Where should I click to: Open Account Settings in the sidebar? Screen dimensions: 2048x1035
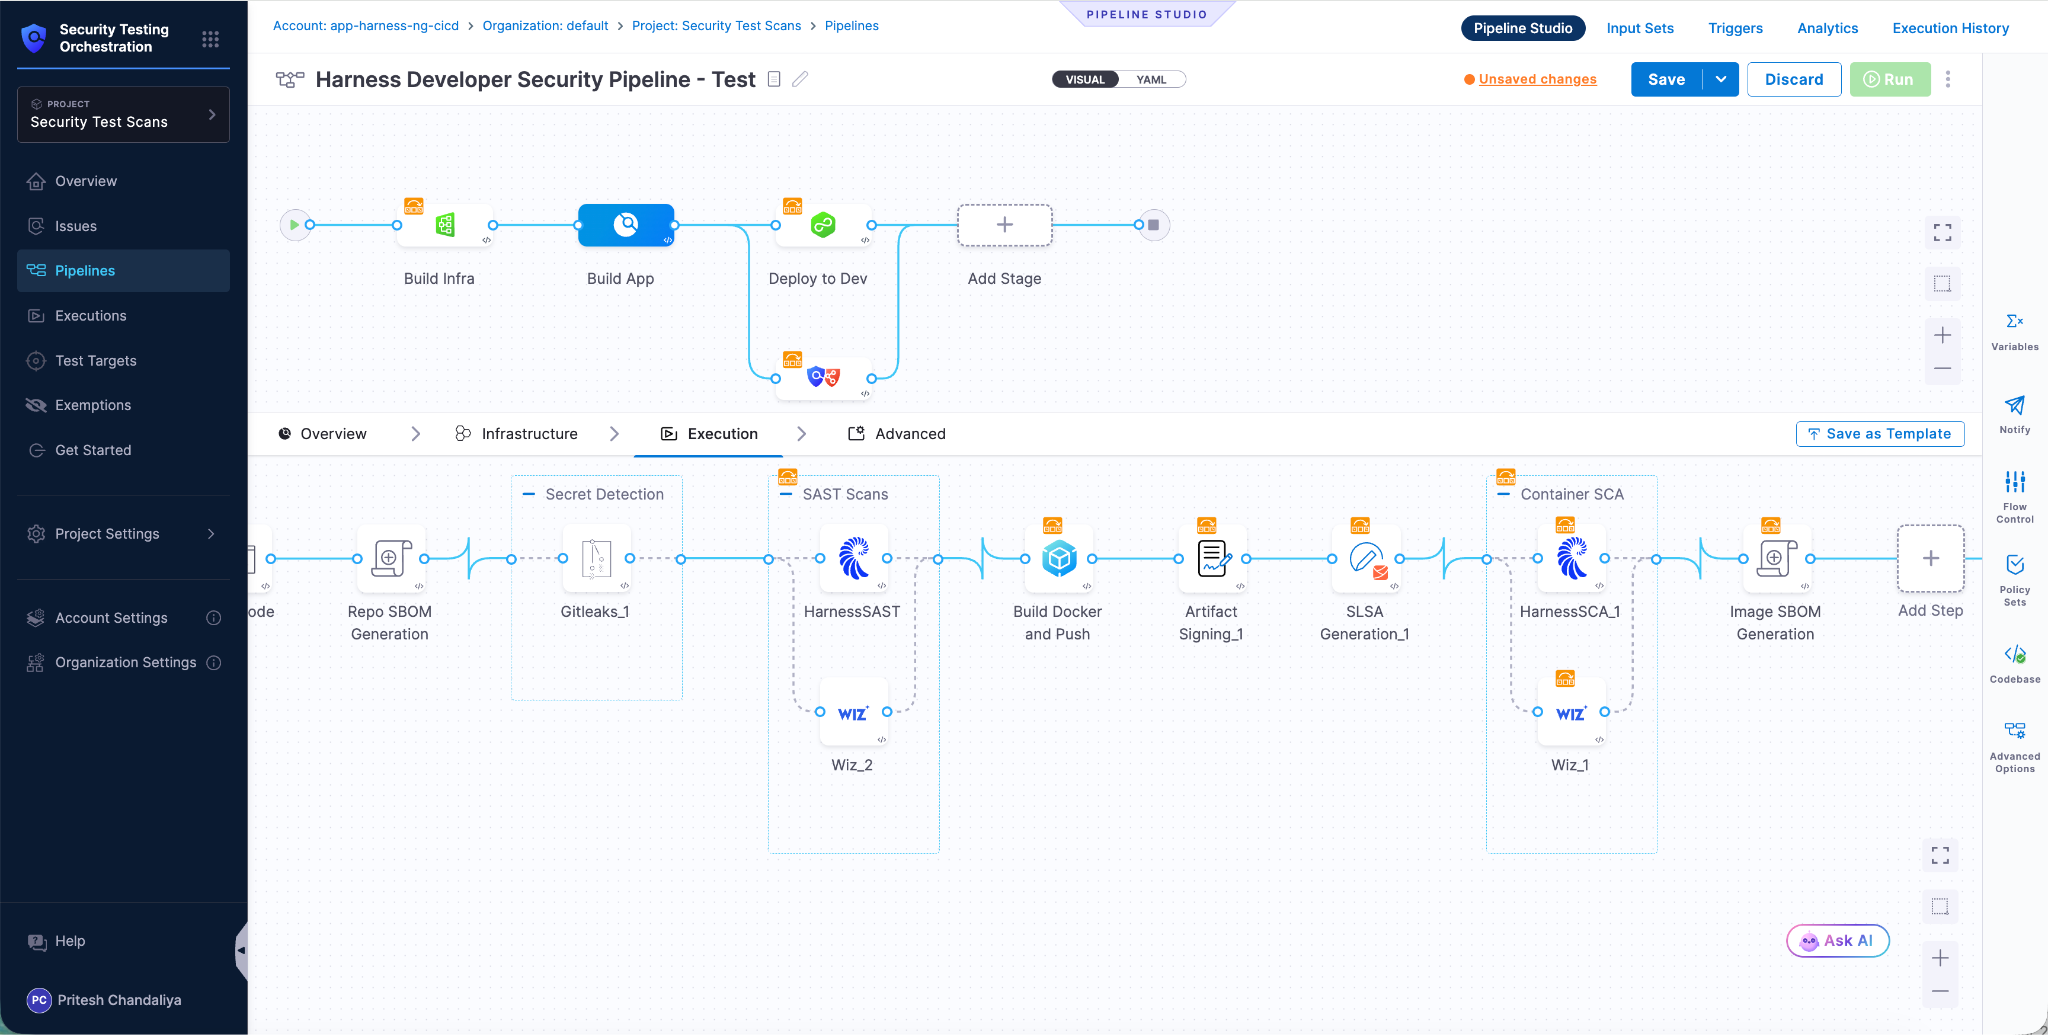click(123, 618)
